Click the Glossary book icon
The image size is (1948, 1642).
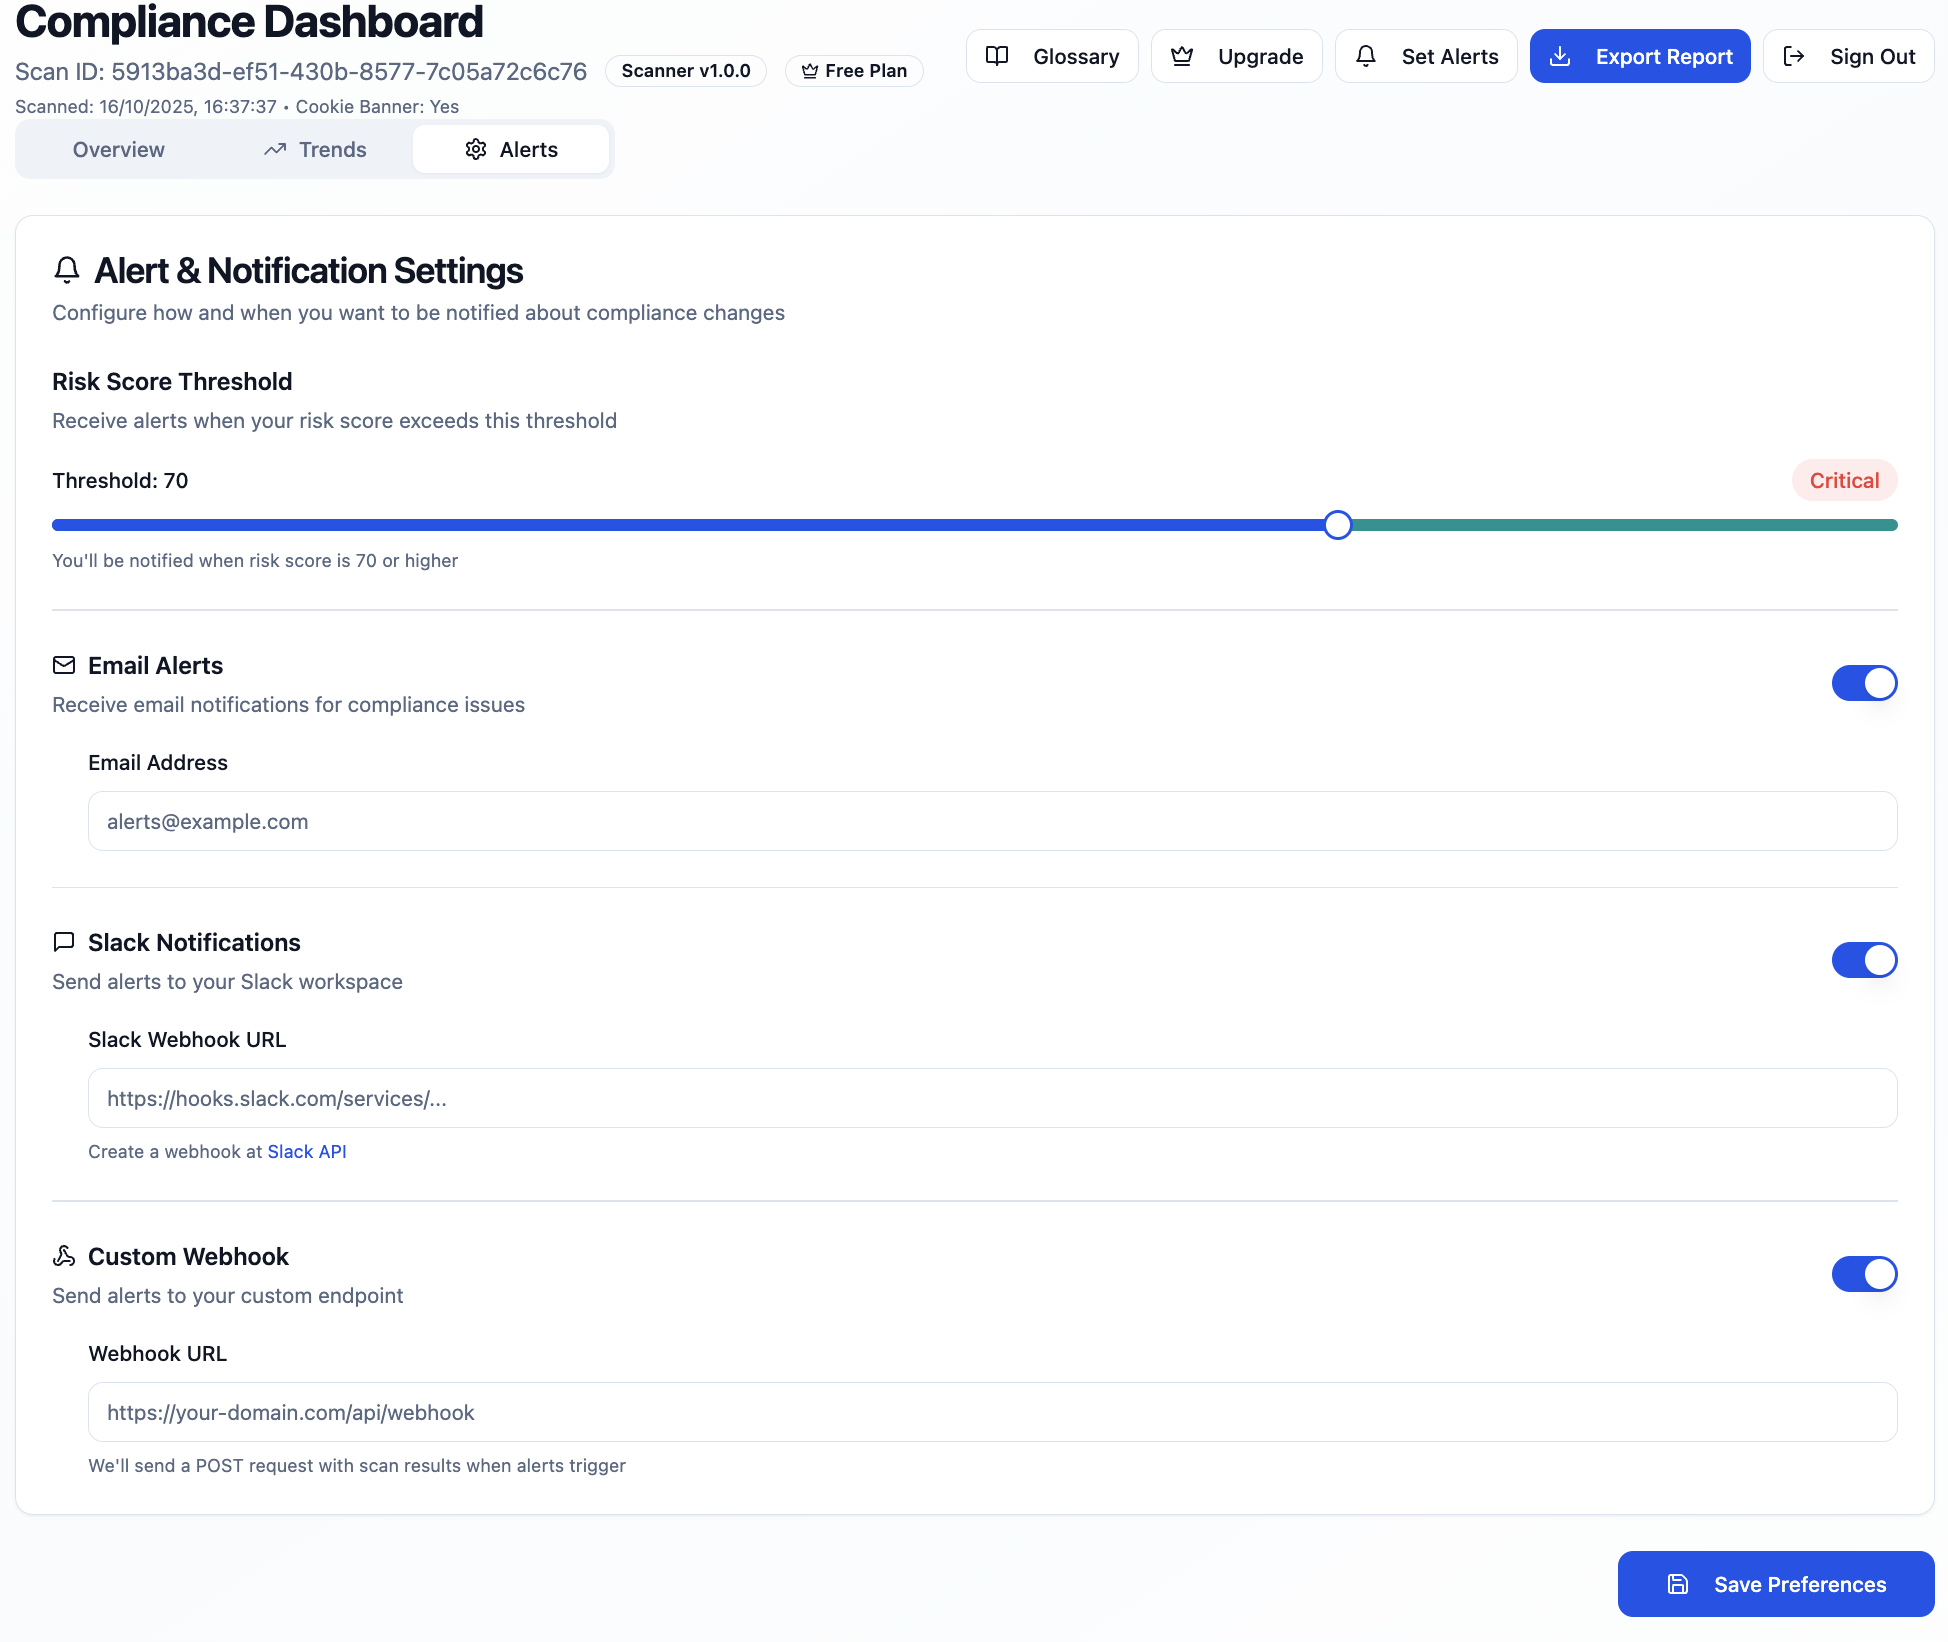(996, 56)
